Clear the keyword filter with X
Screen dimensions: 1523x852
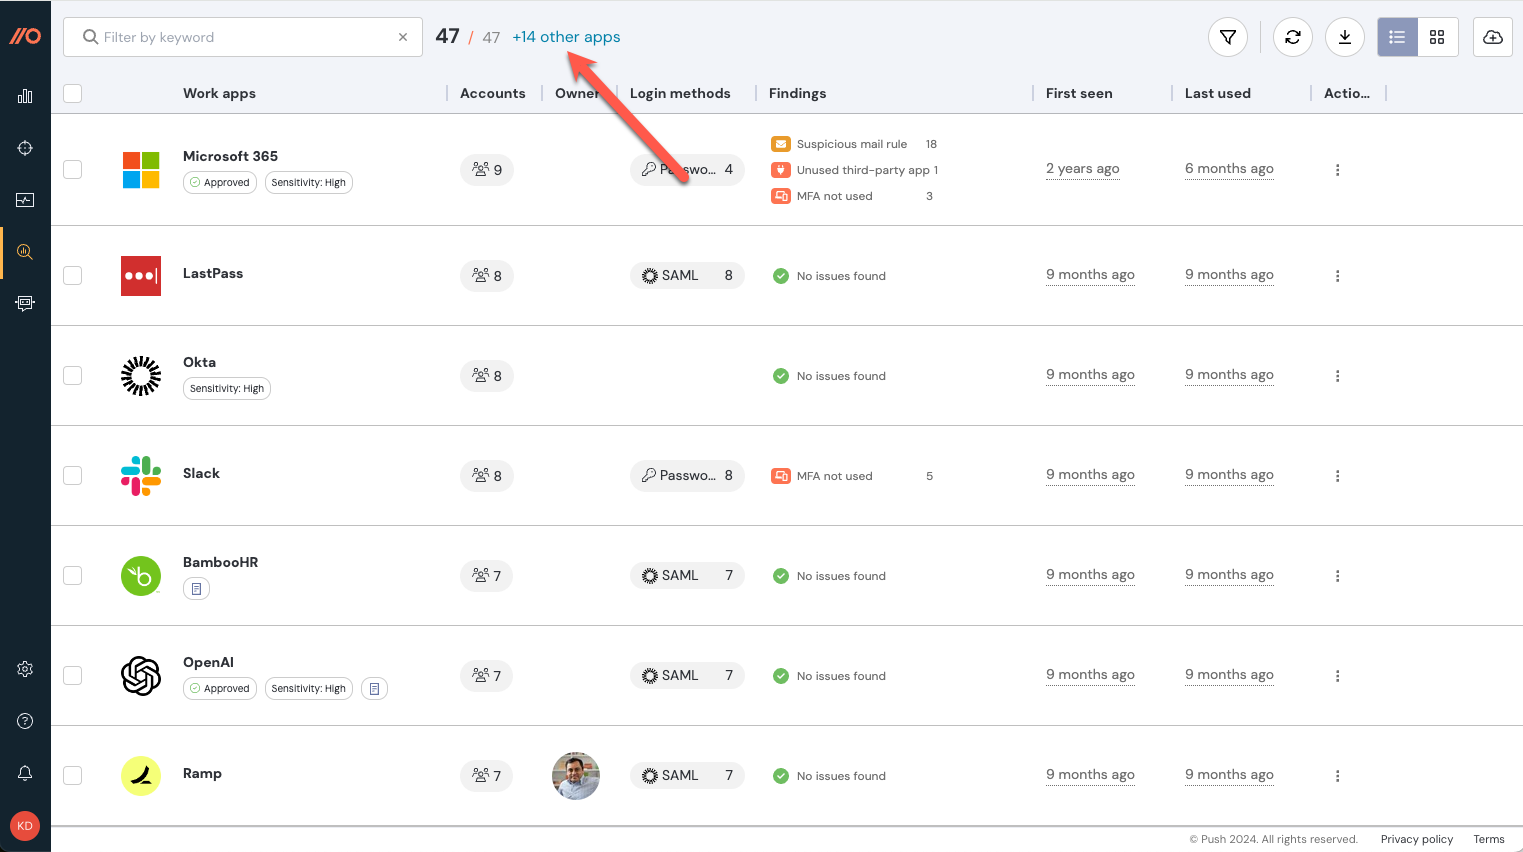pos(403,37)
